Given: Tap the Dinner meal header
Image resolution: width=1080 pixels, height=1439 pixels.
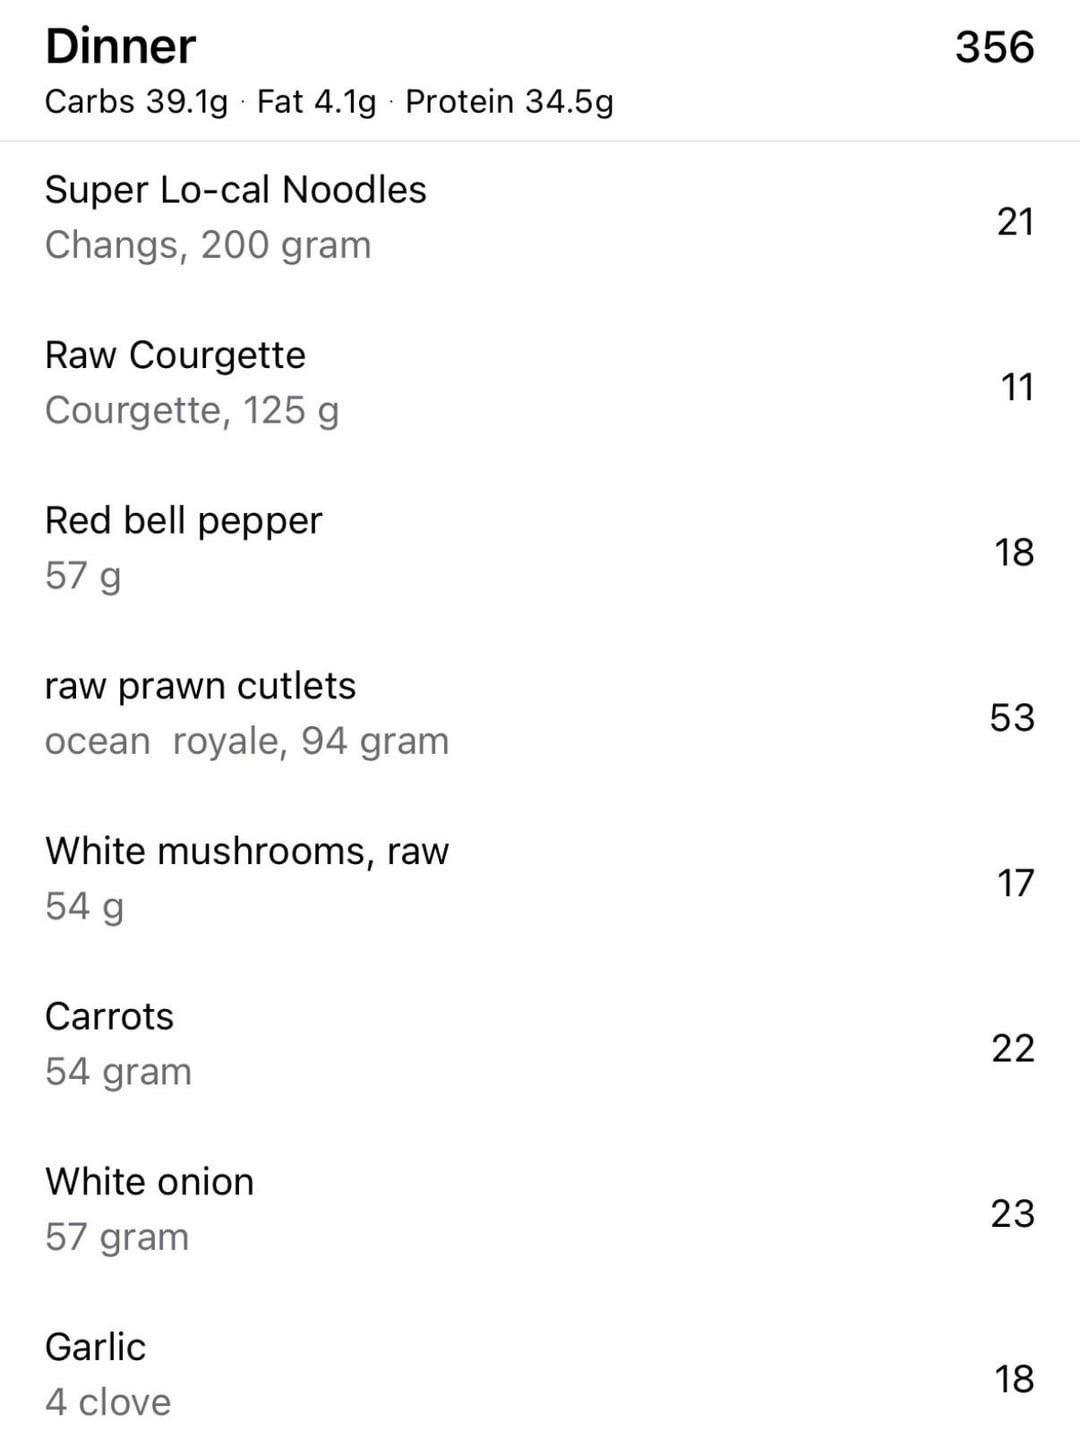Looking at the screenshot, I should pos(121,47).
